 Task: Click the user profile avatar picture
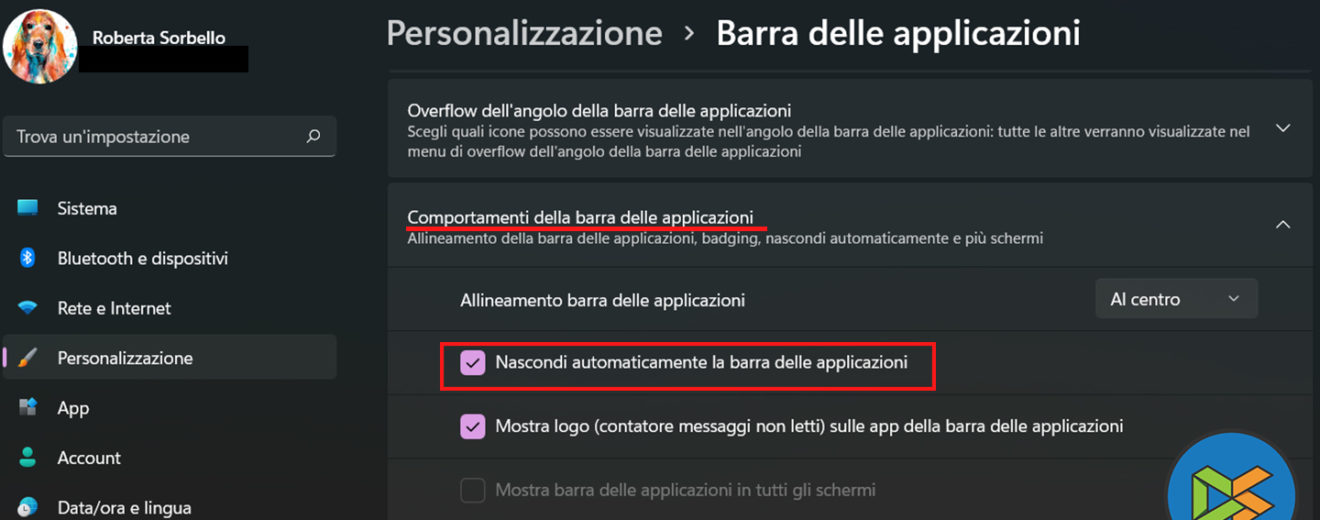pos(41,46)
